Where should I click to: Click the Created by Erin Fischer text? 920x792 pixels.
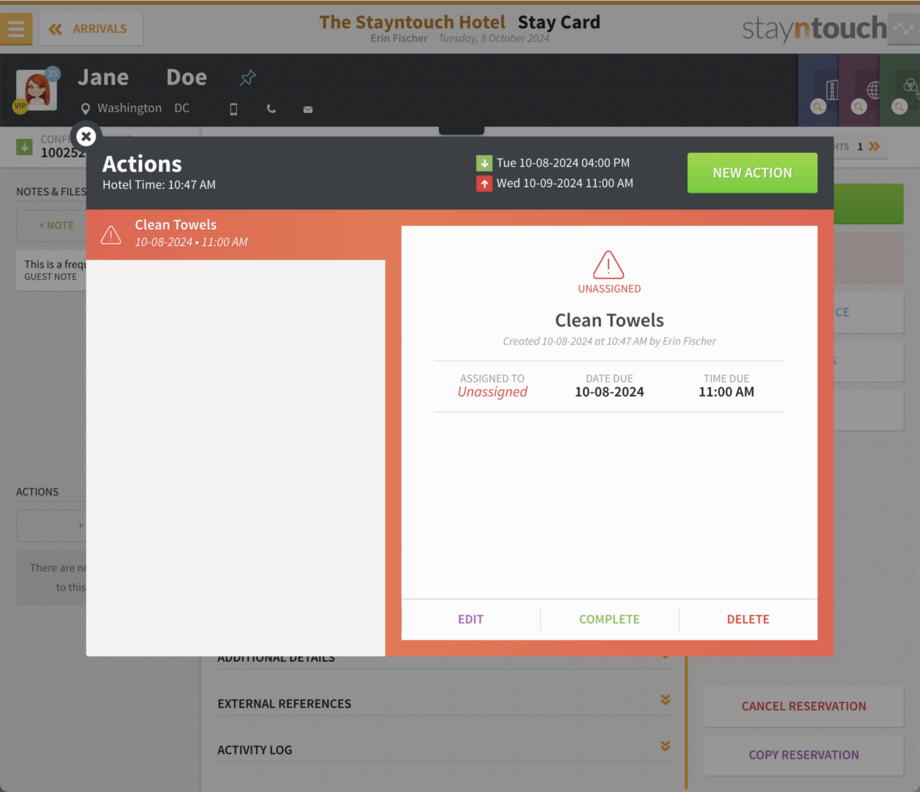(609, 341)
